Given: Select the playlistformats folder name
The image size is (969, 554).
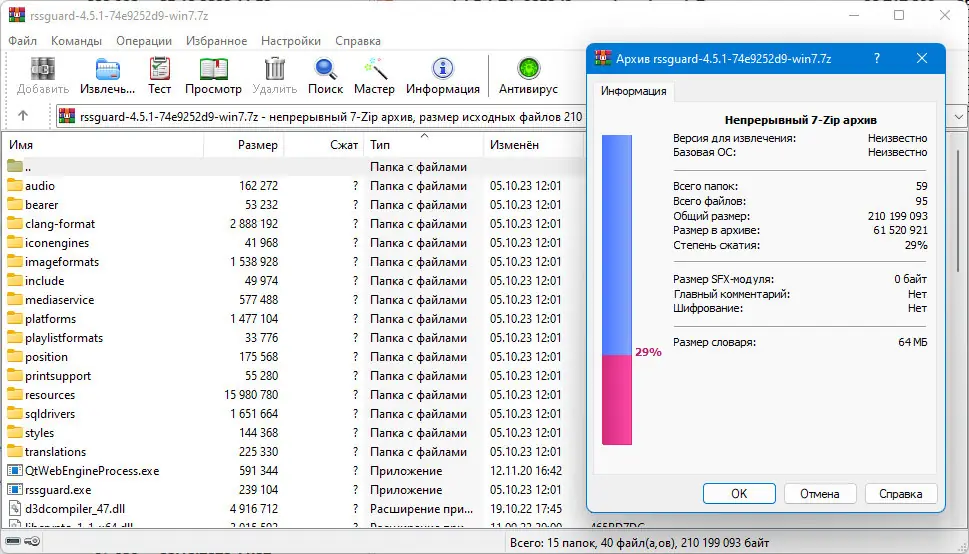Looking at the screenshot, I should coord(64,338).
